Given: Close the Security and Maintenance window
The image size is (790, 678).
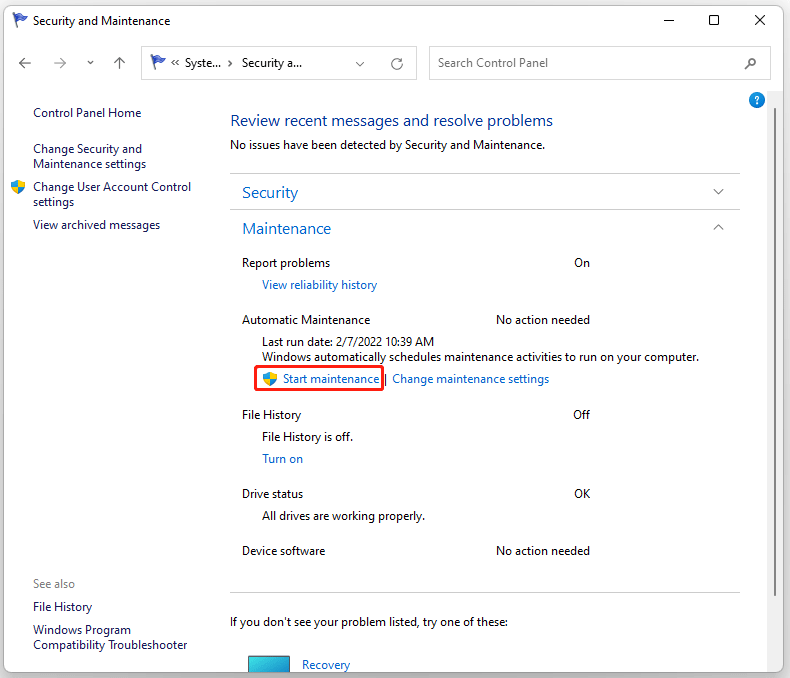Looking at the screenshot, I should point(760,20).
